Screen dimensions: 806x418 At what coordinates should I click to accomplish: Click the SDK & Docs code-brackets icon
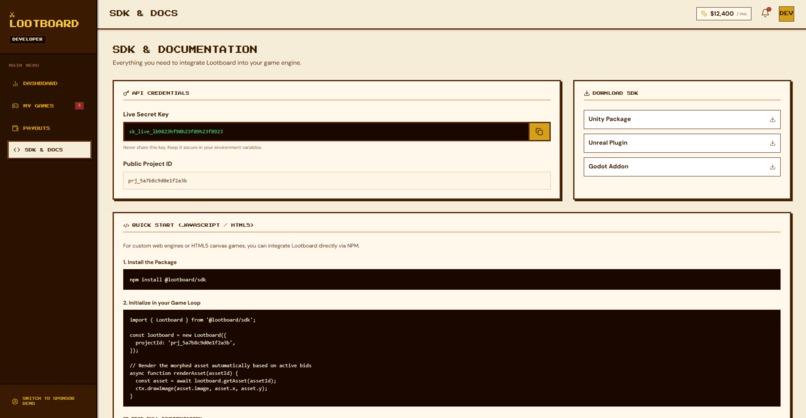[17, 150]
